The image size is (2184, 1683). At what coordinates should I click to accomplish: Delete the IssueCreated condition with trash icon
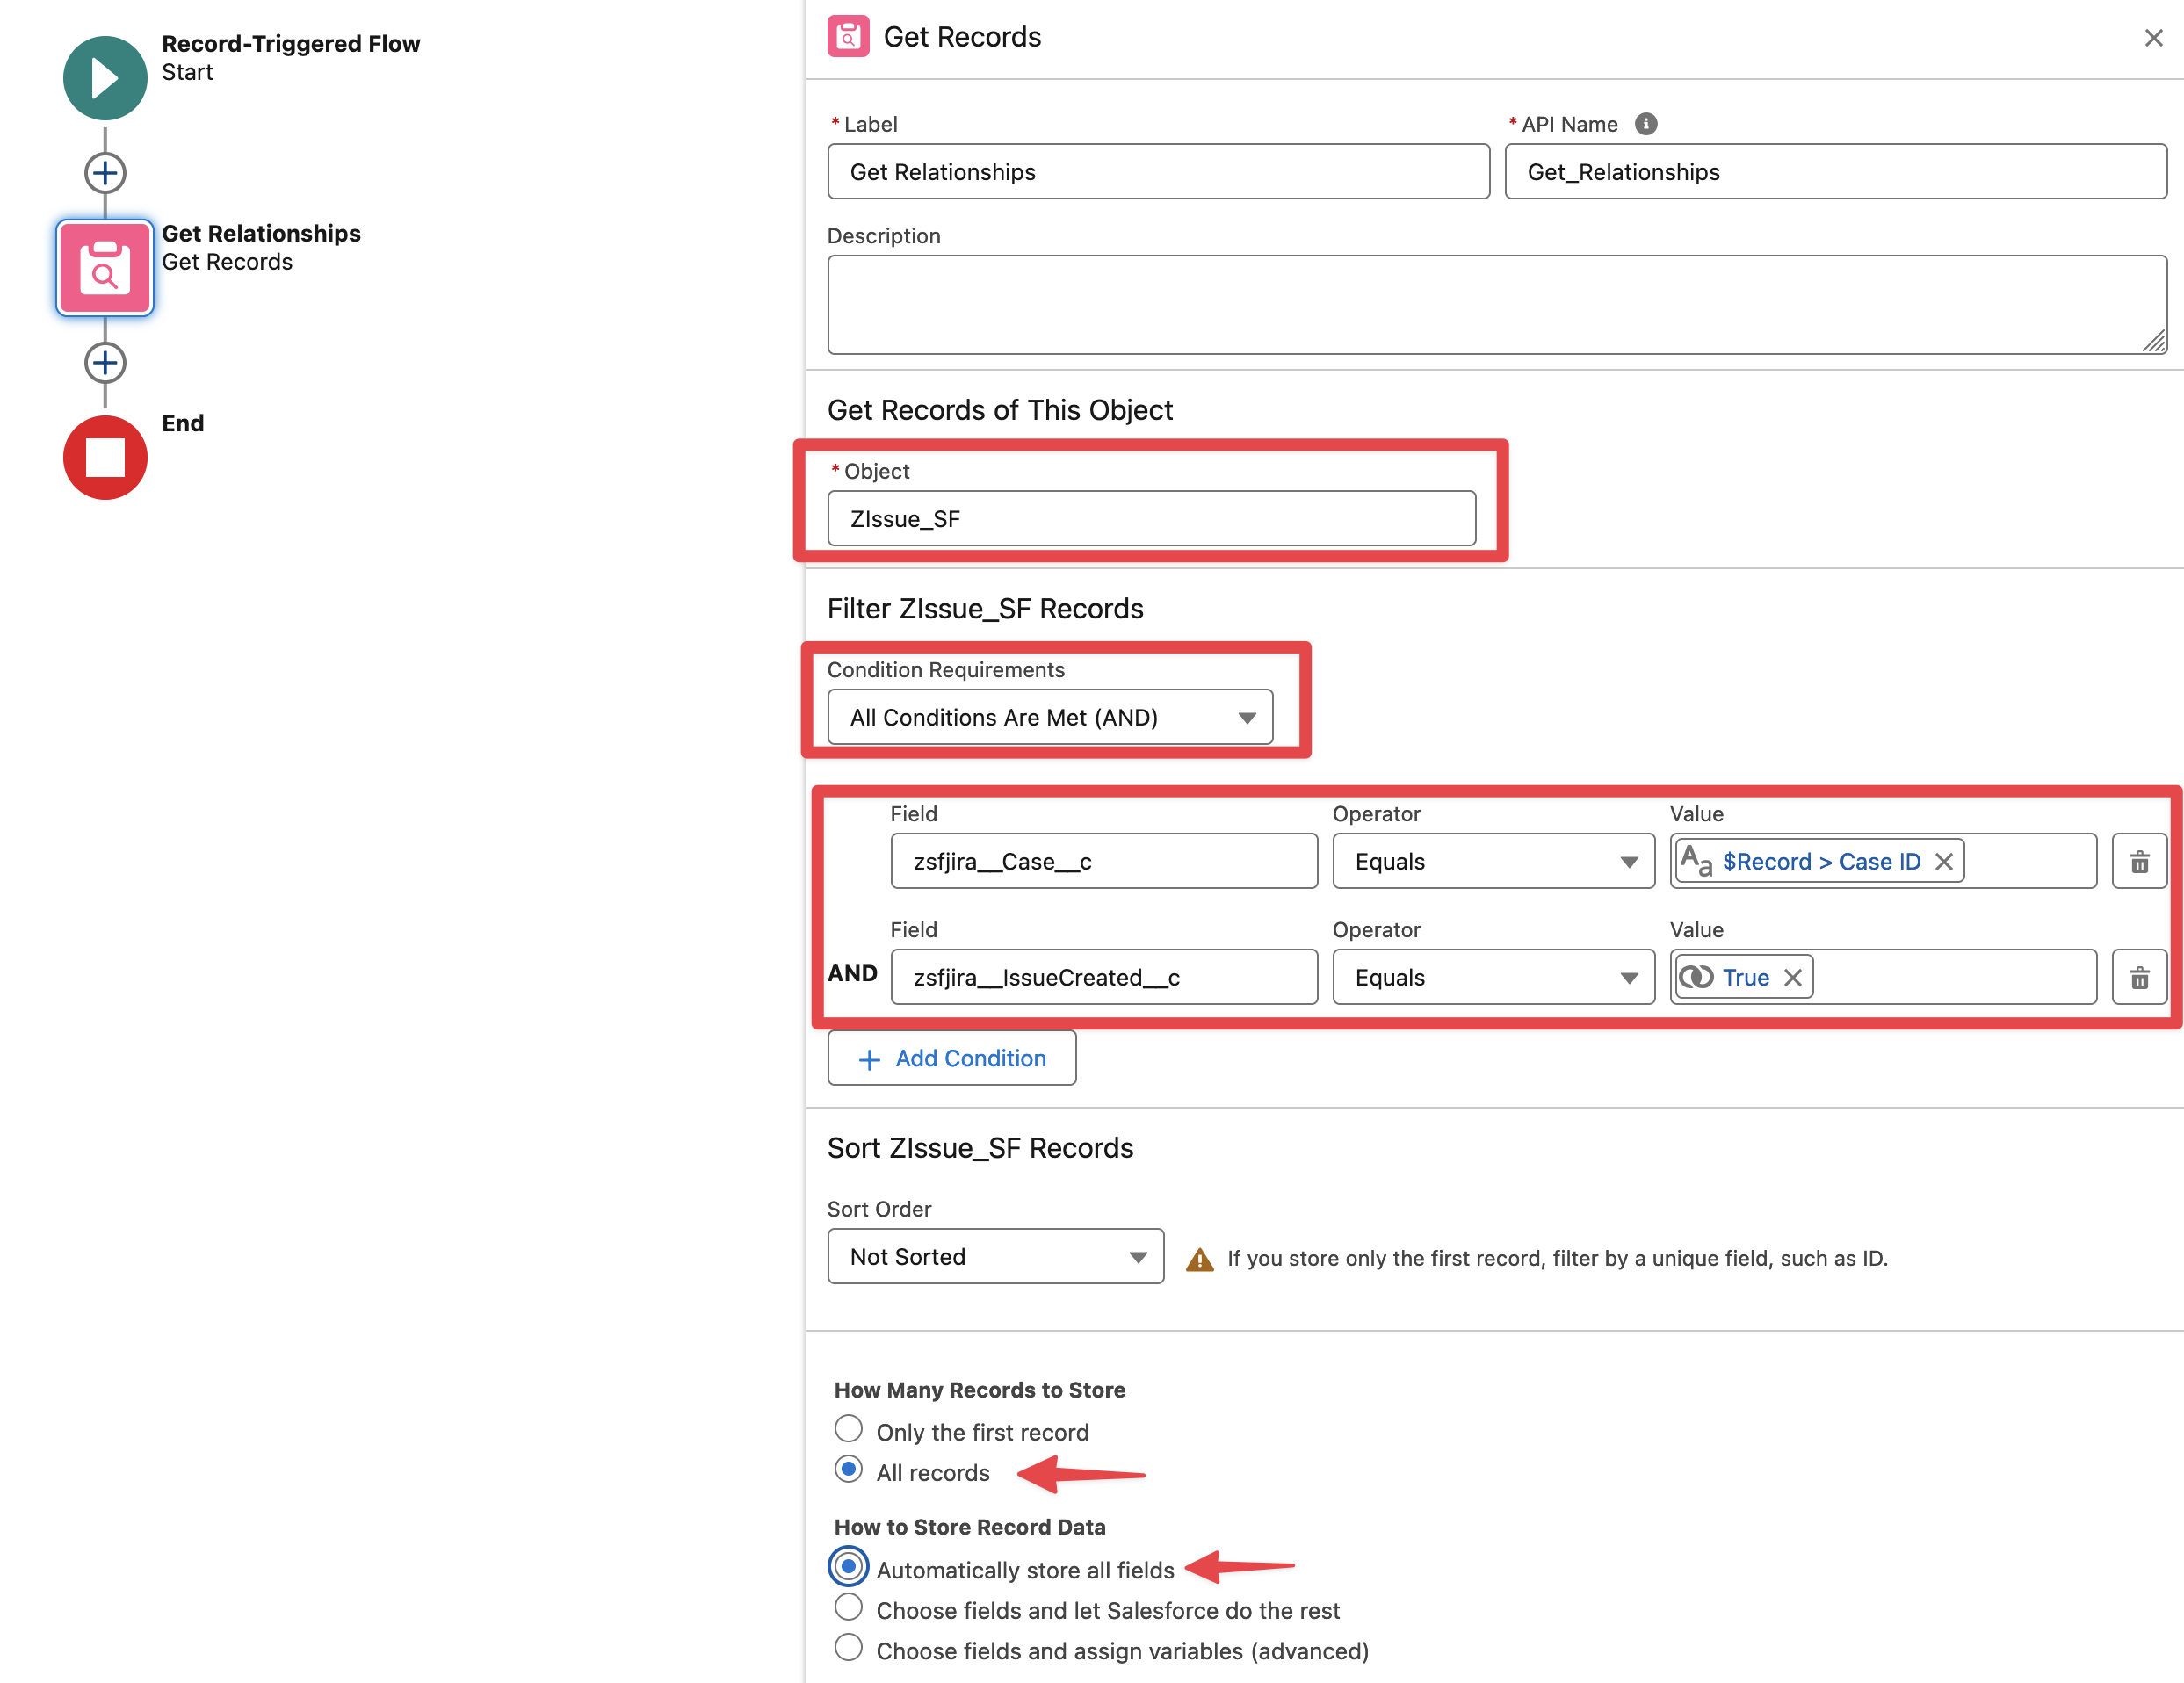click(x=2138, y=977)
